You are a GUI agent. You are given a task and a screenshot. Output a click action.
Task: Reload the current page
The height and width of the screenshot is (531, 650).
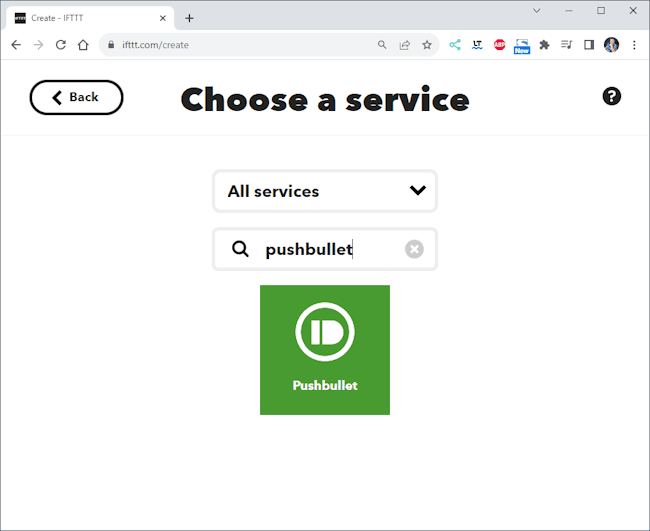point(61,45)
